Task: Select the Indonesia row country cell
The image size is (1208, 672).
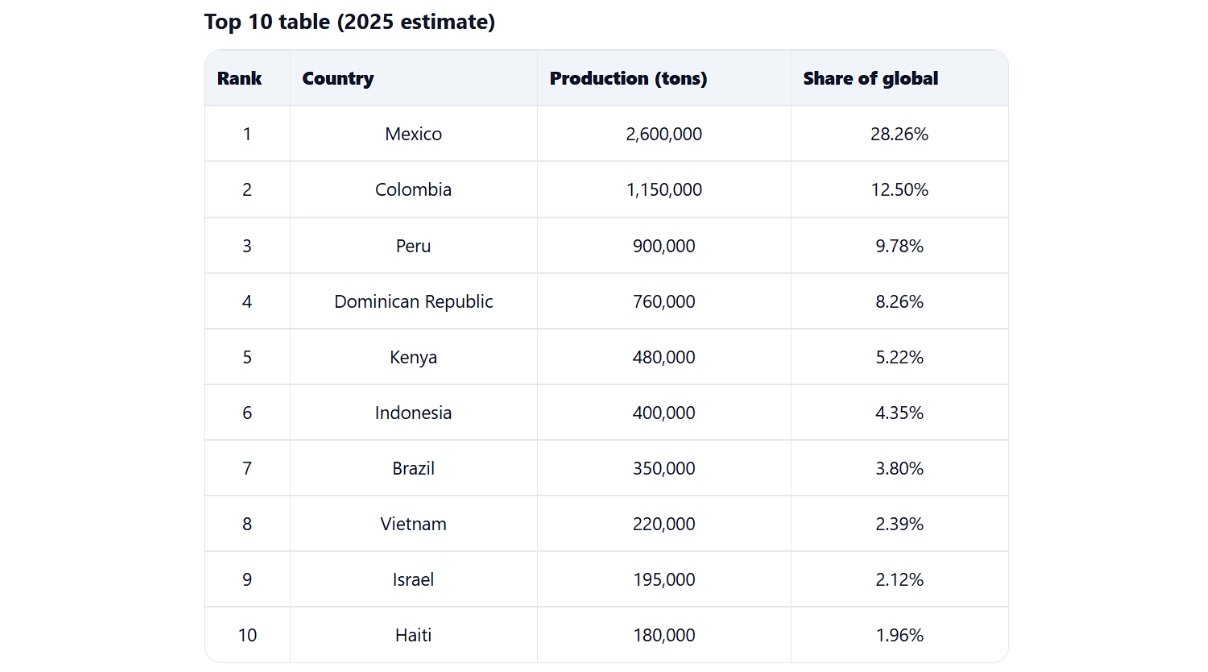Action: click(x=413, y=413)
